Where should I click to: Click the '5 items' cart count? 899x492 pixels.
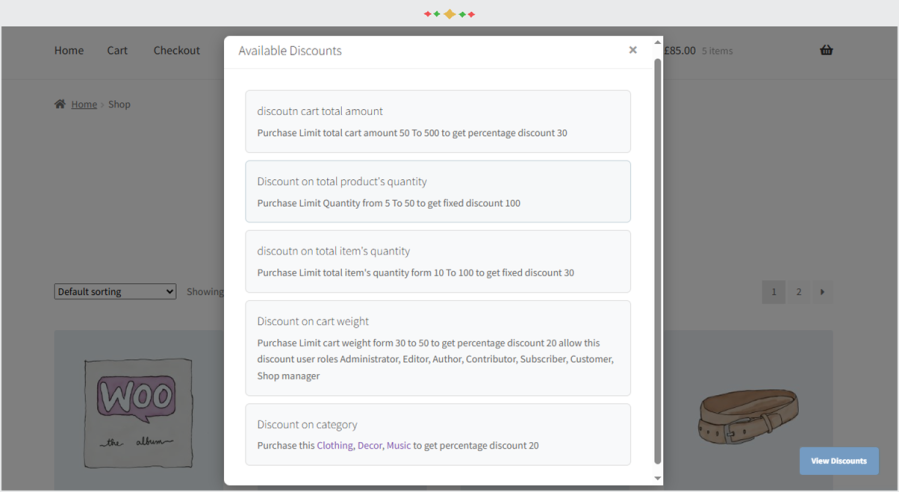tap(717, 51)
